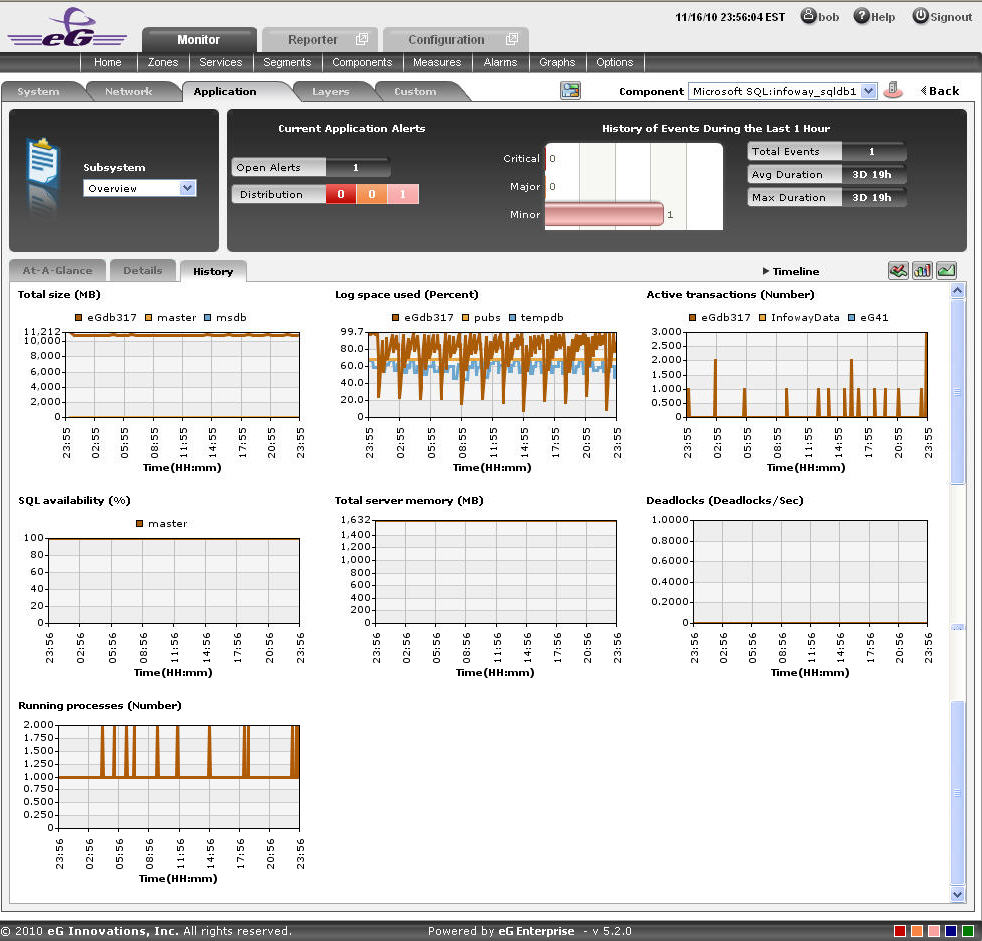Click the Total Events value
The height and width of the screenshot is (941, 982).
pyautogui.click(x=872, y=151)
